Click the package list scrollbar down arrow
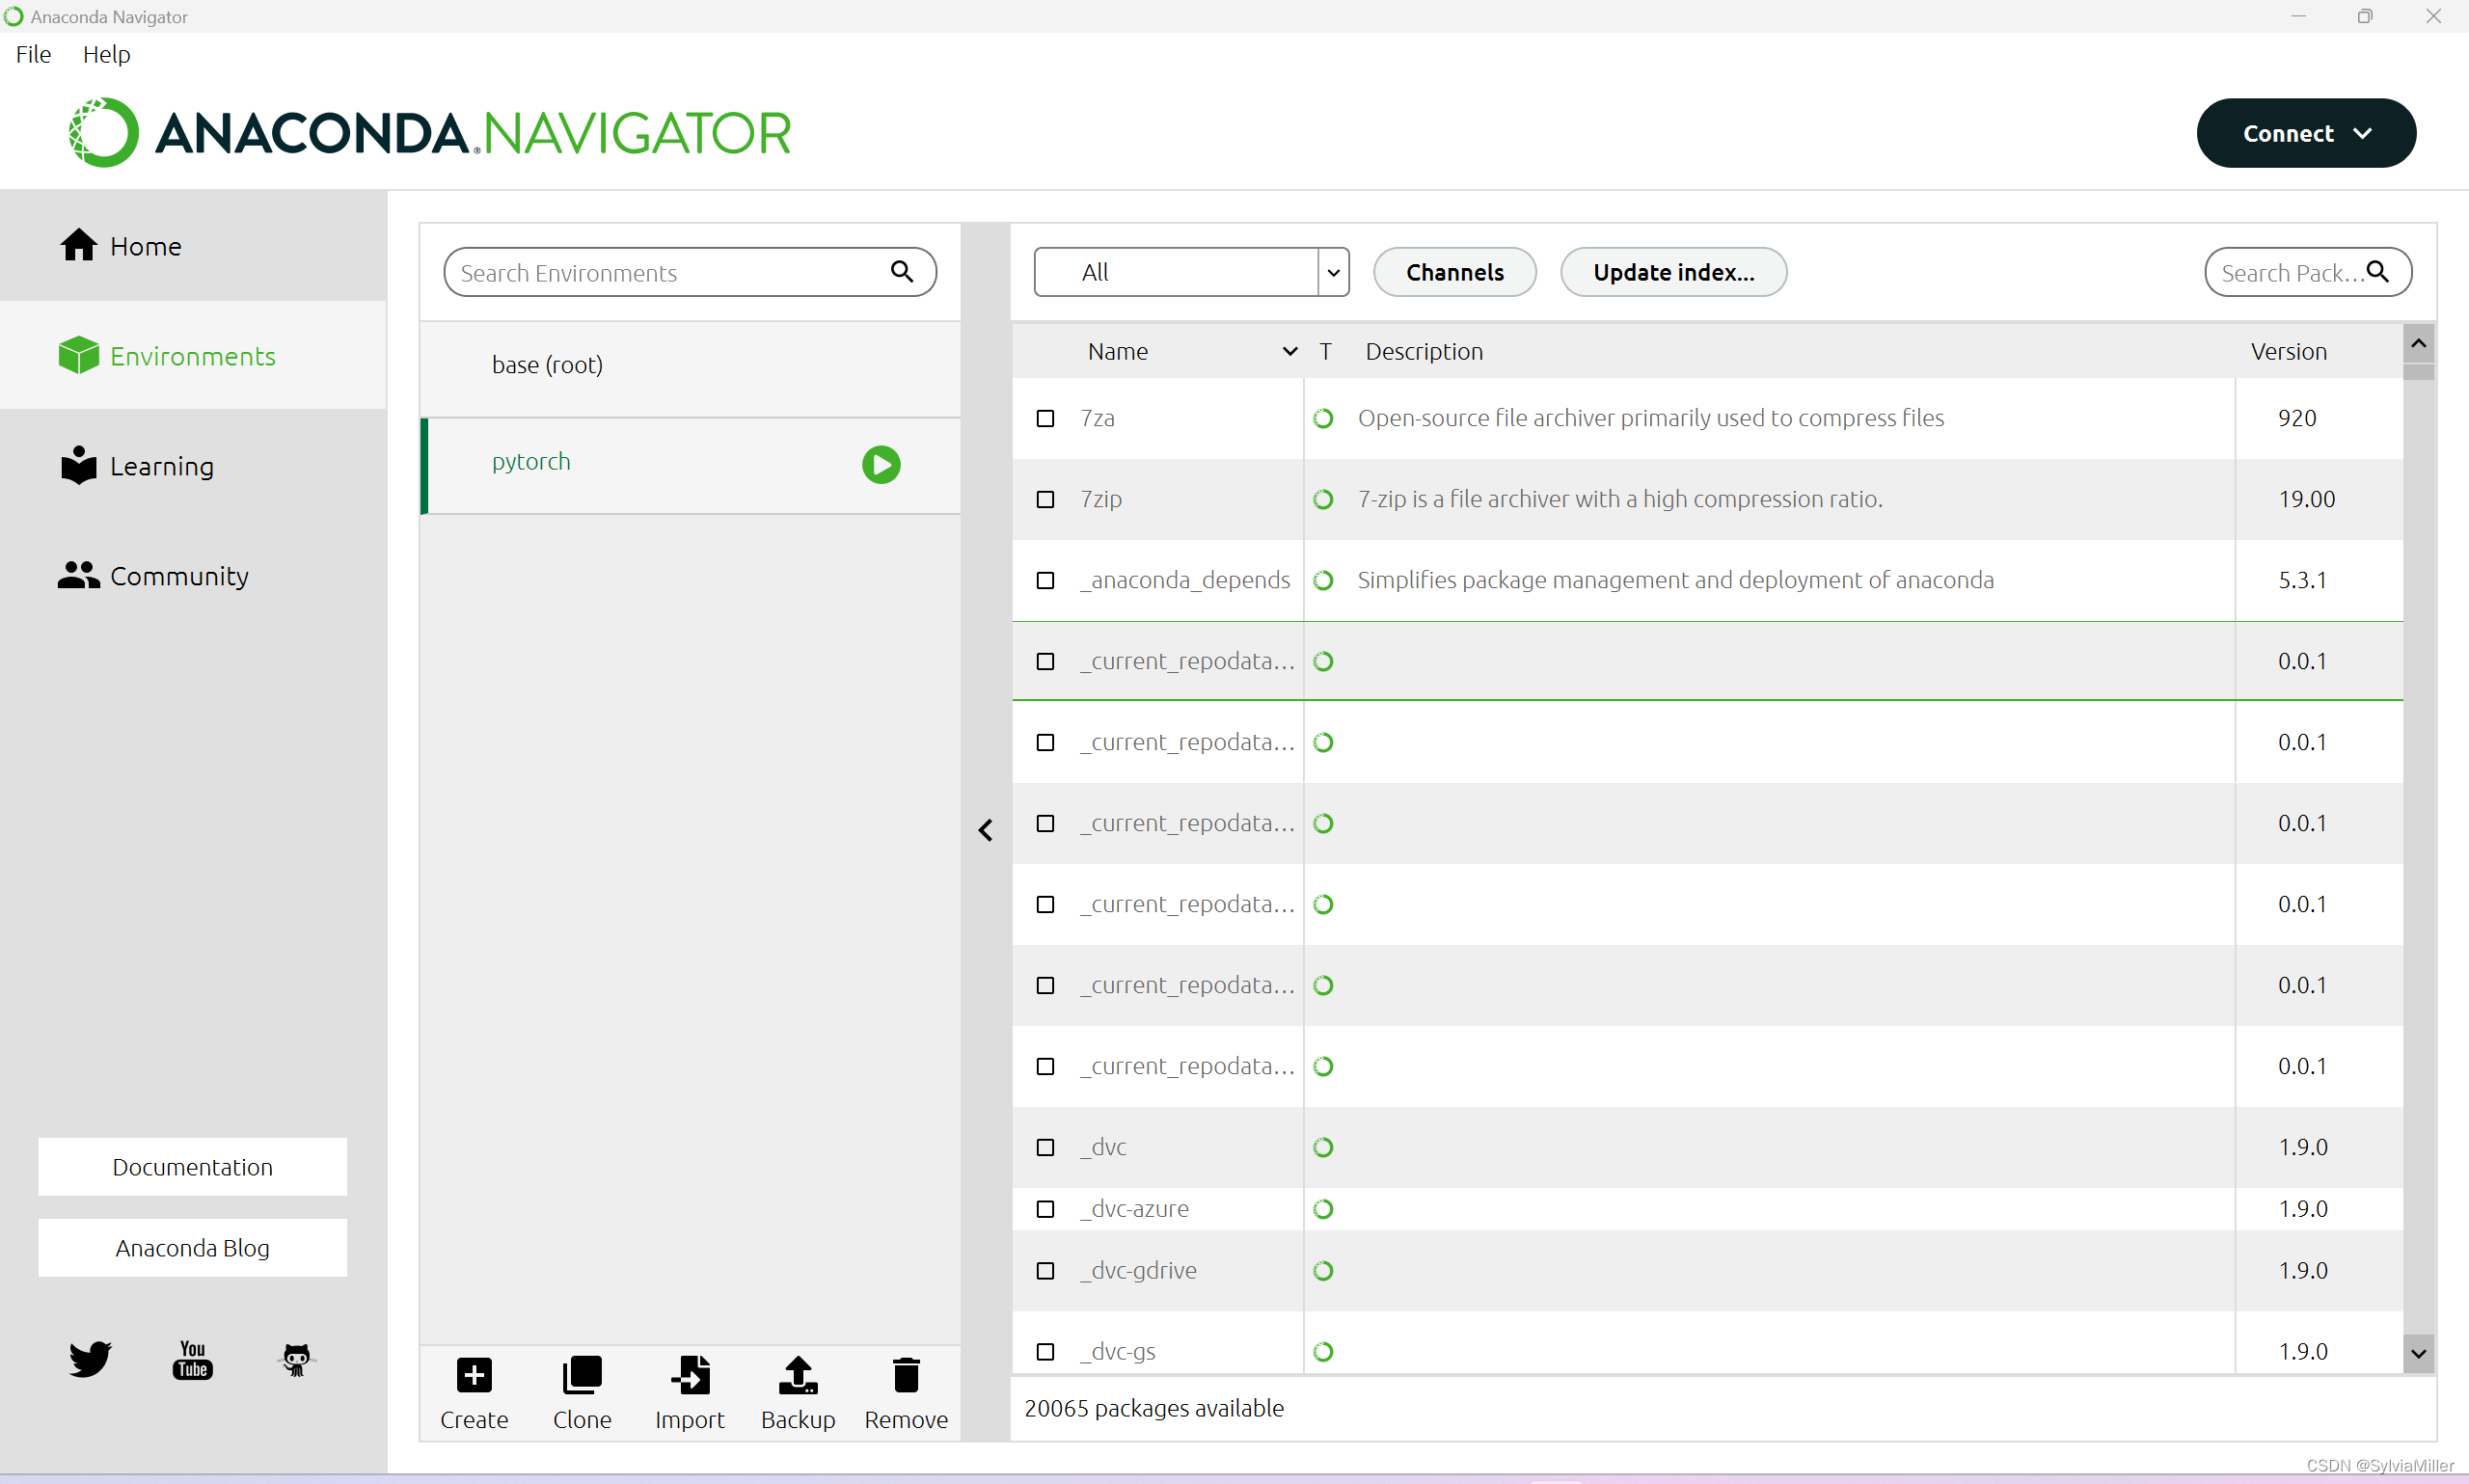The width and height of the screenshot is (2469, 1484). coord(2417,1354)
